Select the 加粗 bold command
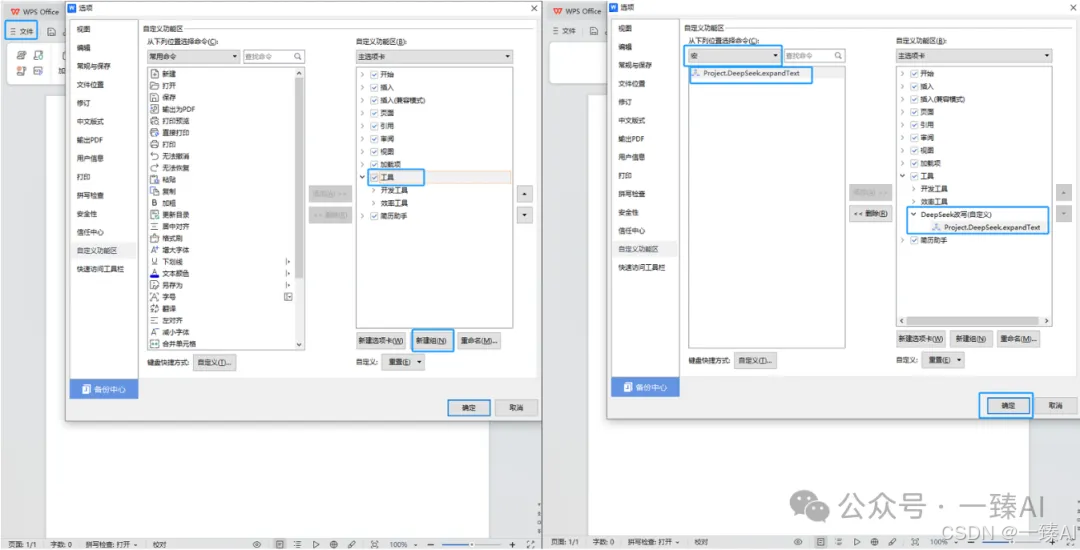Screen dimensions: 1080x550 tap(168, 202)
